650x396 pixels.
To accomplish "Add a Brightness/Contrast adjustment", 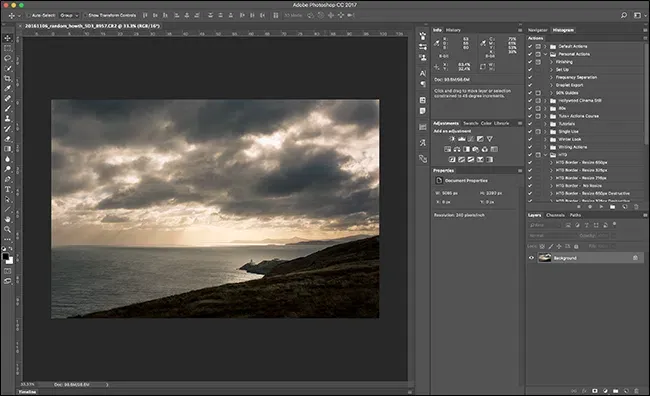I will tap(452, 139).
